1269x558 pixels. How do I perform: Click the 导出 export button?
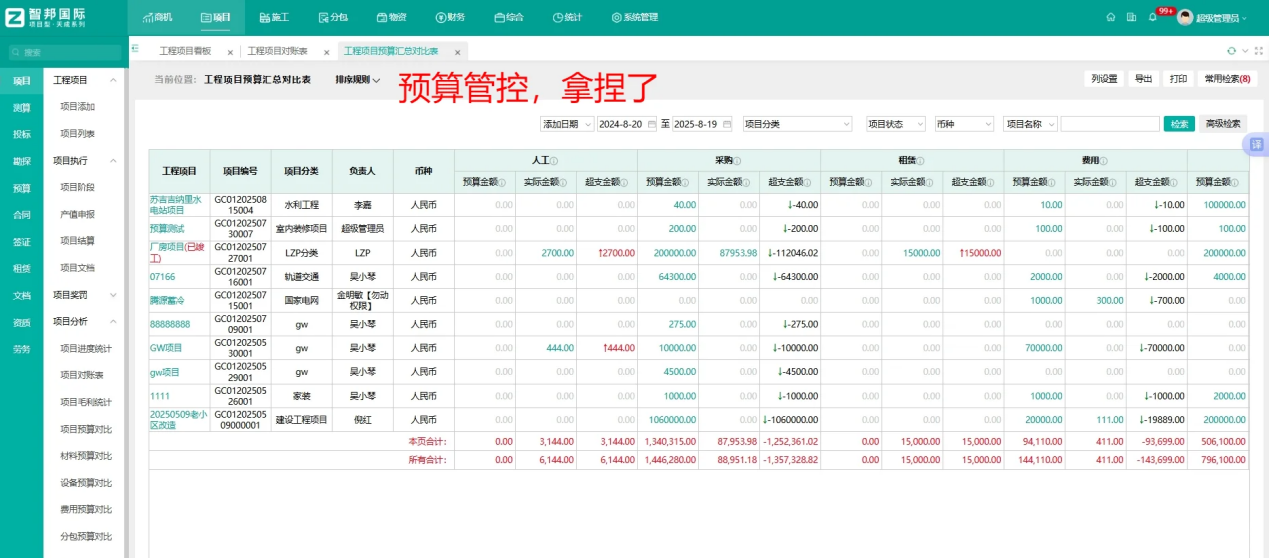click(x=1143, y=79)
